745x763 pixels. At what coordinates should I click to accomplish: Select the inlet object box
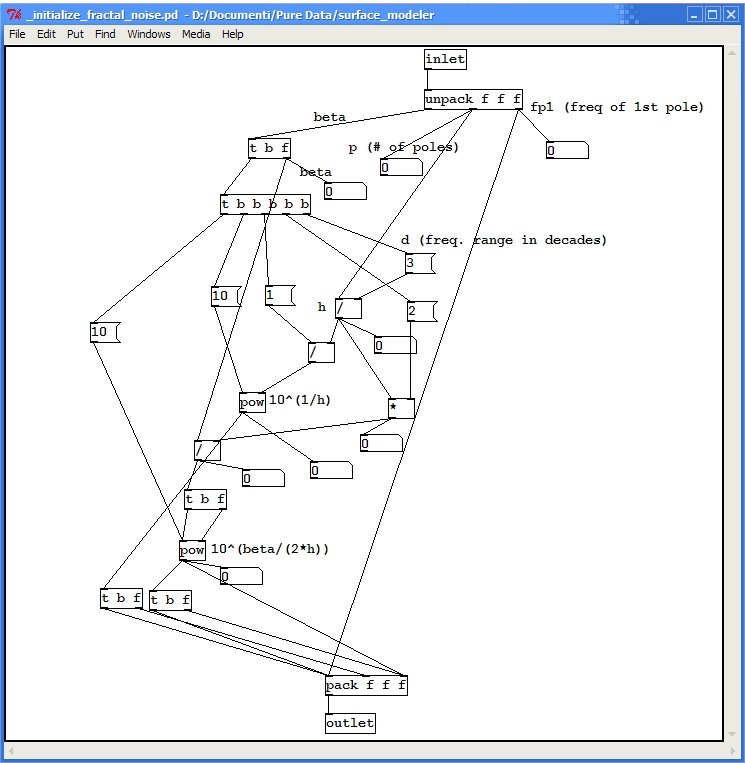coord(445,59)
